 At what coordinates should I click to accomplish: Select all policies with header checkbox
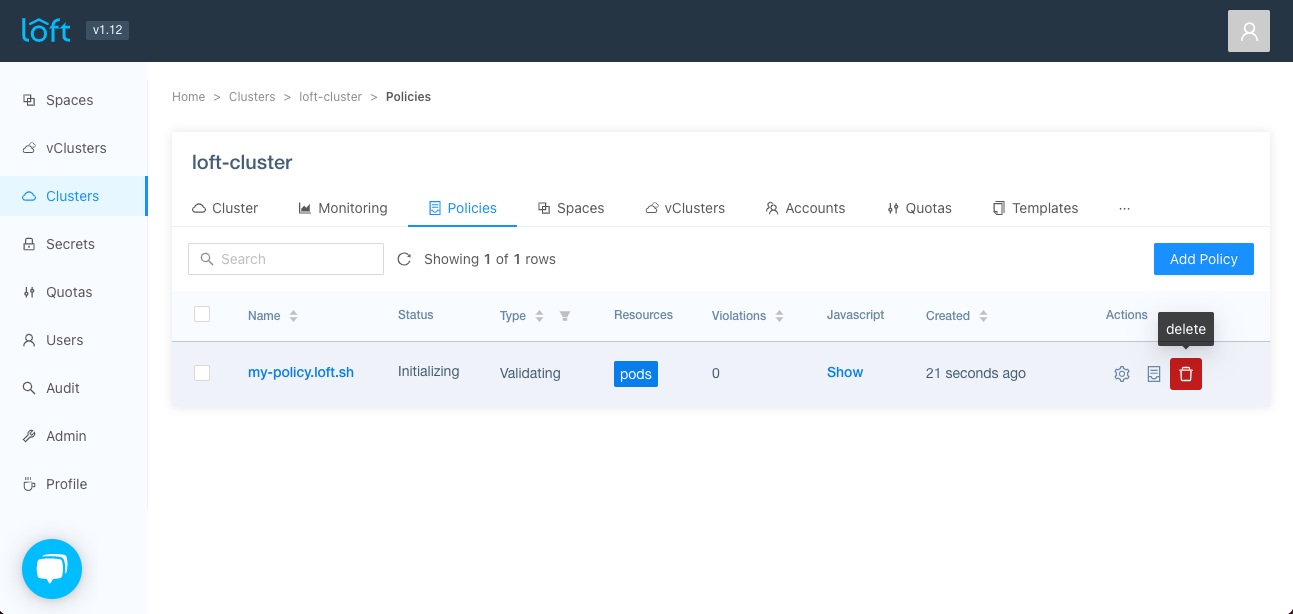[x=202, y=314]
